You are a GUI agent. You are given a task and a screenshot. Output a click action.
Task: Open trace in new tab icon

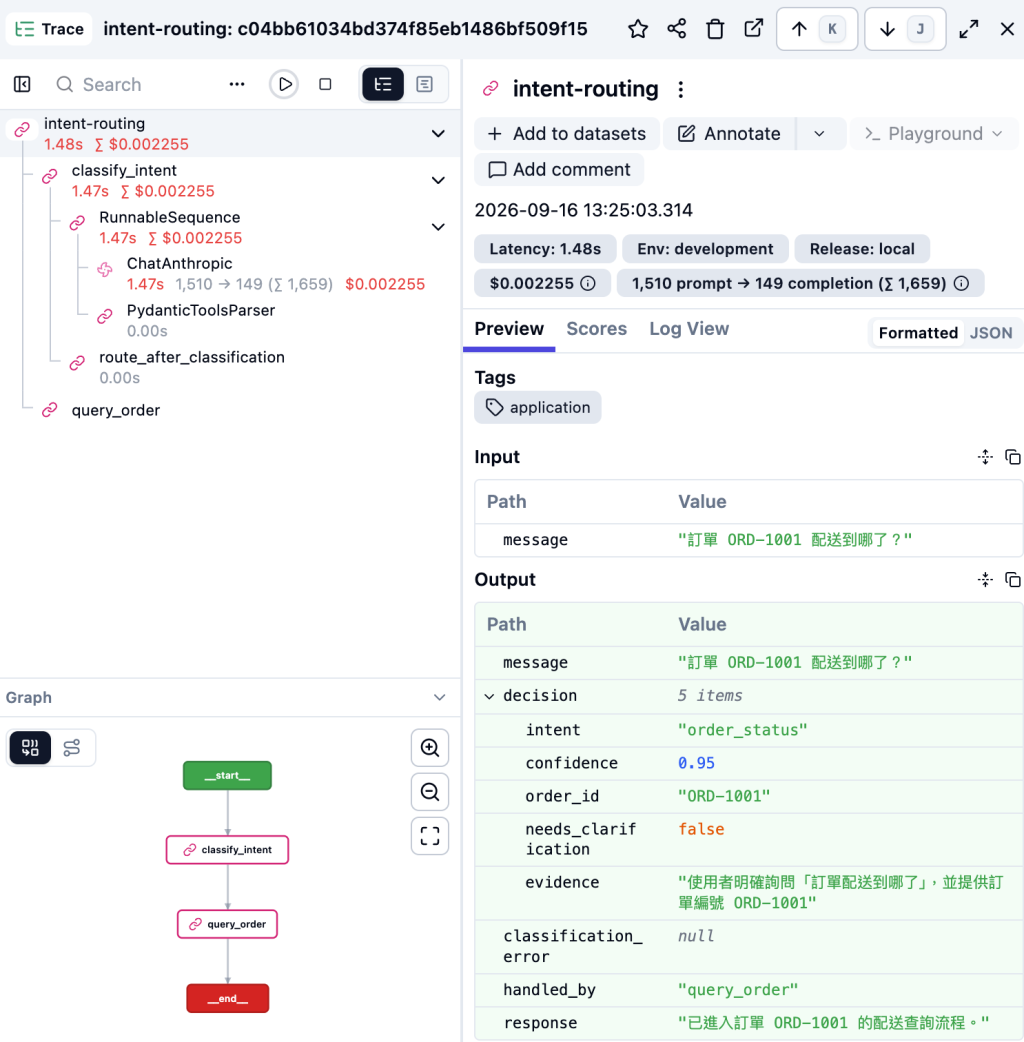click(x=754, y=29)
